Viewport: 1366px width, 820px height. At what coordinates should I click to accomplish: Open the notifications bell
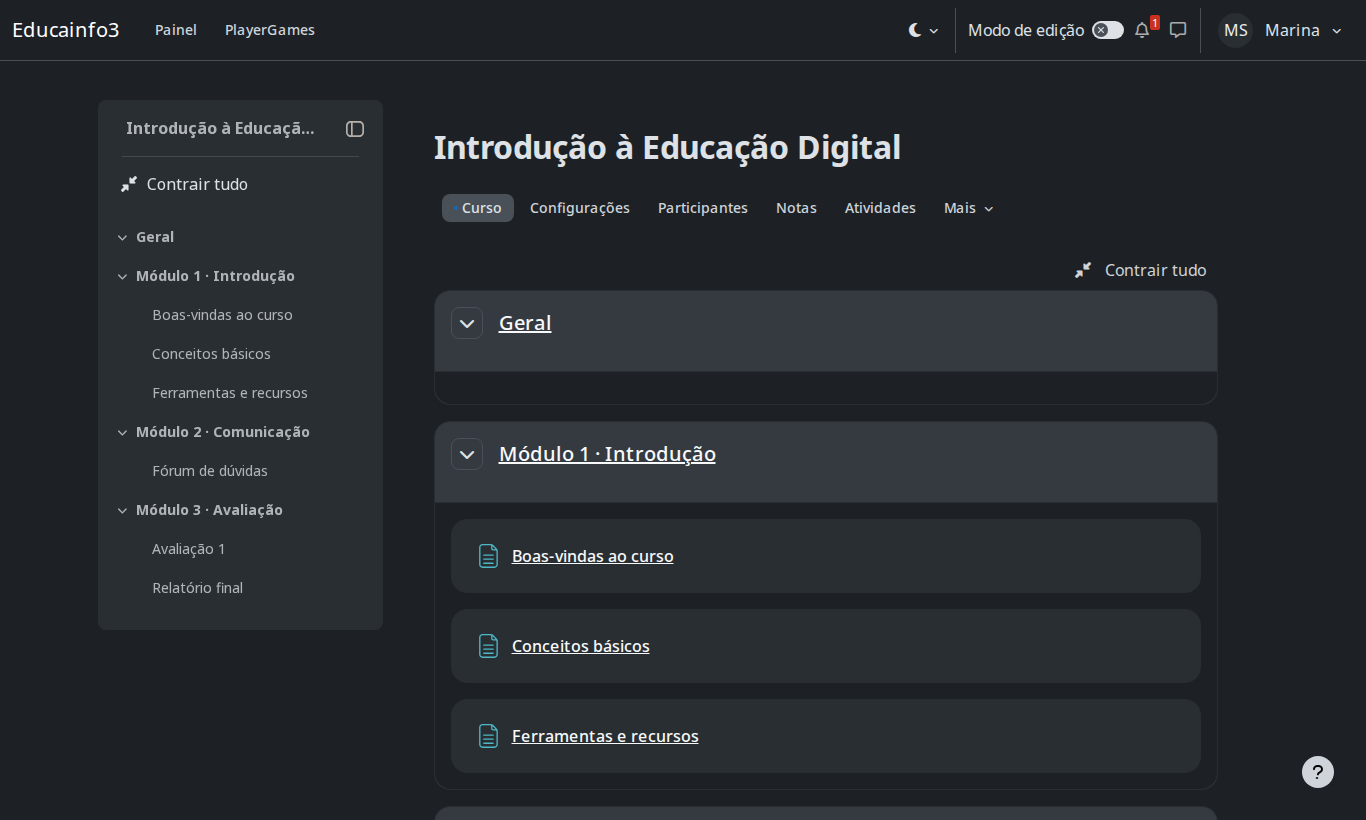coord(1142,30)
